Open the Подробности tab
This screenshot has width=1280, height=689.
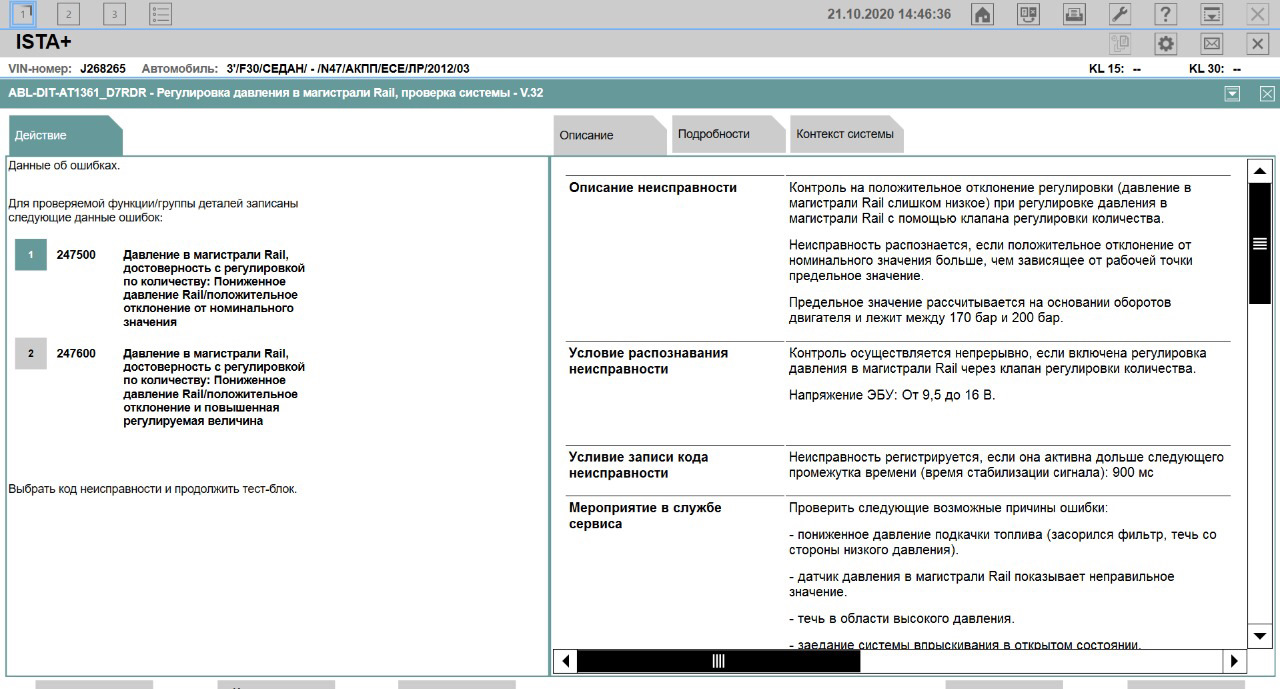pos(727,134)
